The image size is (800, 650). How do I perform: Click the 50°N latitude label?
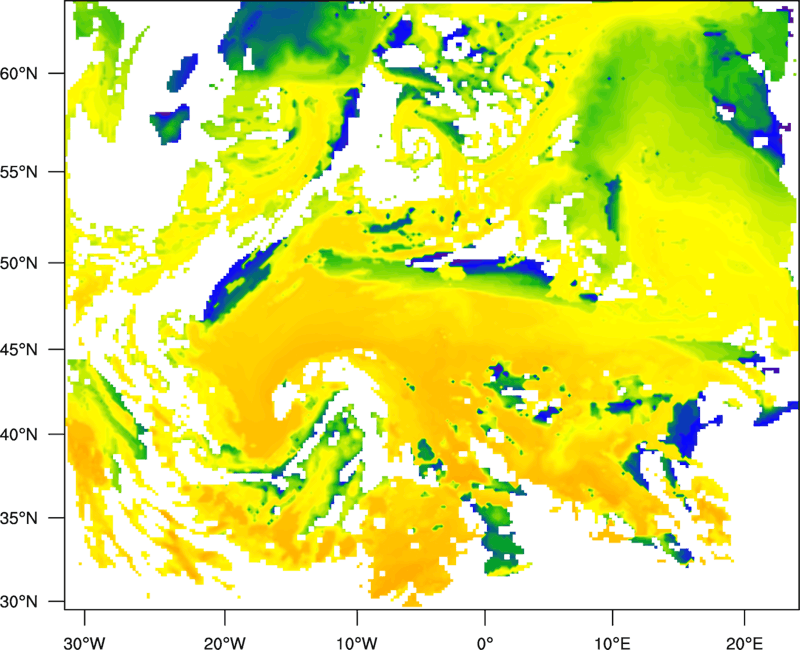pyautogui.click(x=19, y=263)
